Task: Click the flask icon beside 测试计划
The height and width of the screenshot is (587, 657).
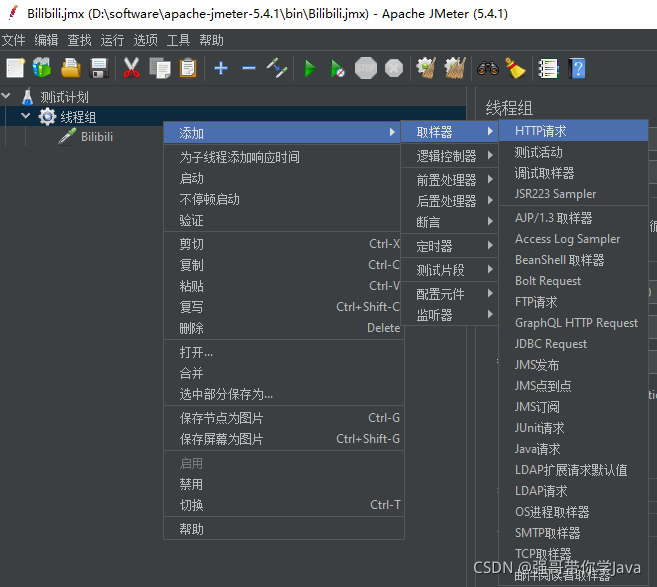Action: 27,97
